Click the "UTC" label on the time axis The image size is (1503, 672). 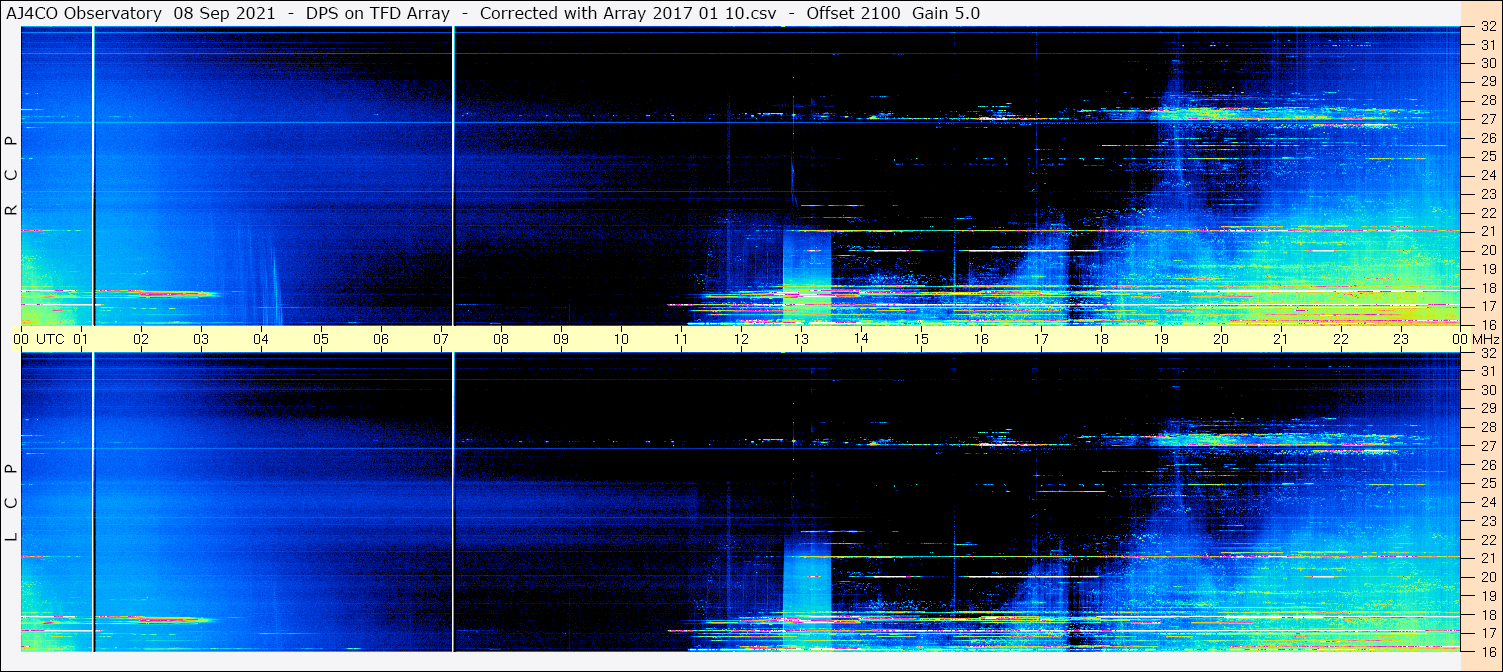(50, 339)
